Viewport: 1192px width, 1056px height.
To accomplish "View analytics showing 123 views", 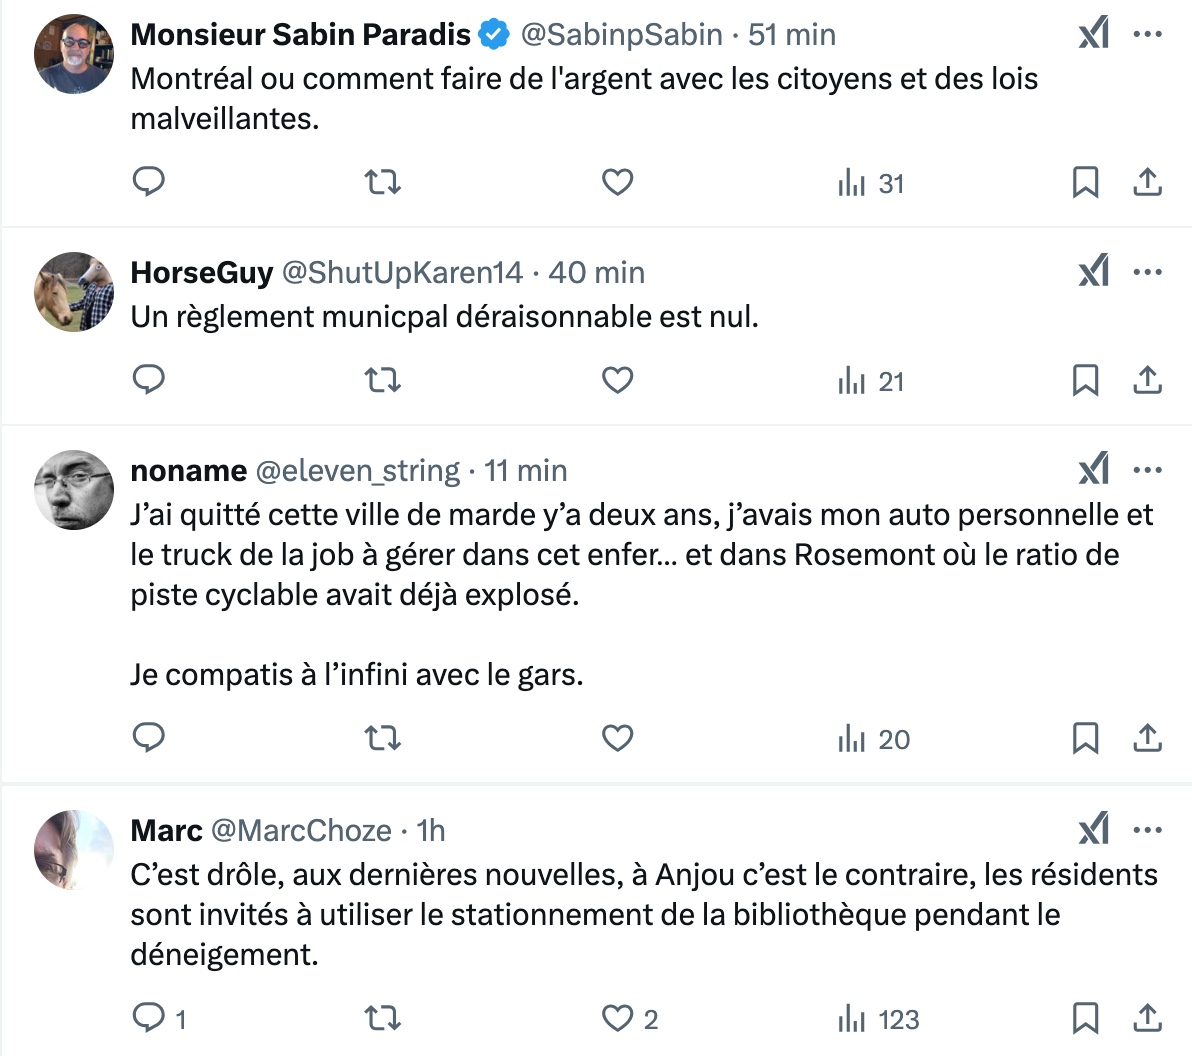I will 878,1019.
